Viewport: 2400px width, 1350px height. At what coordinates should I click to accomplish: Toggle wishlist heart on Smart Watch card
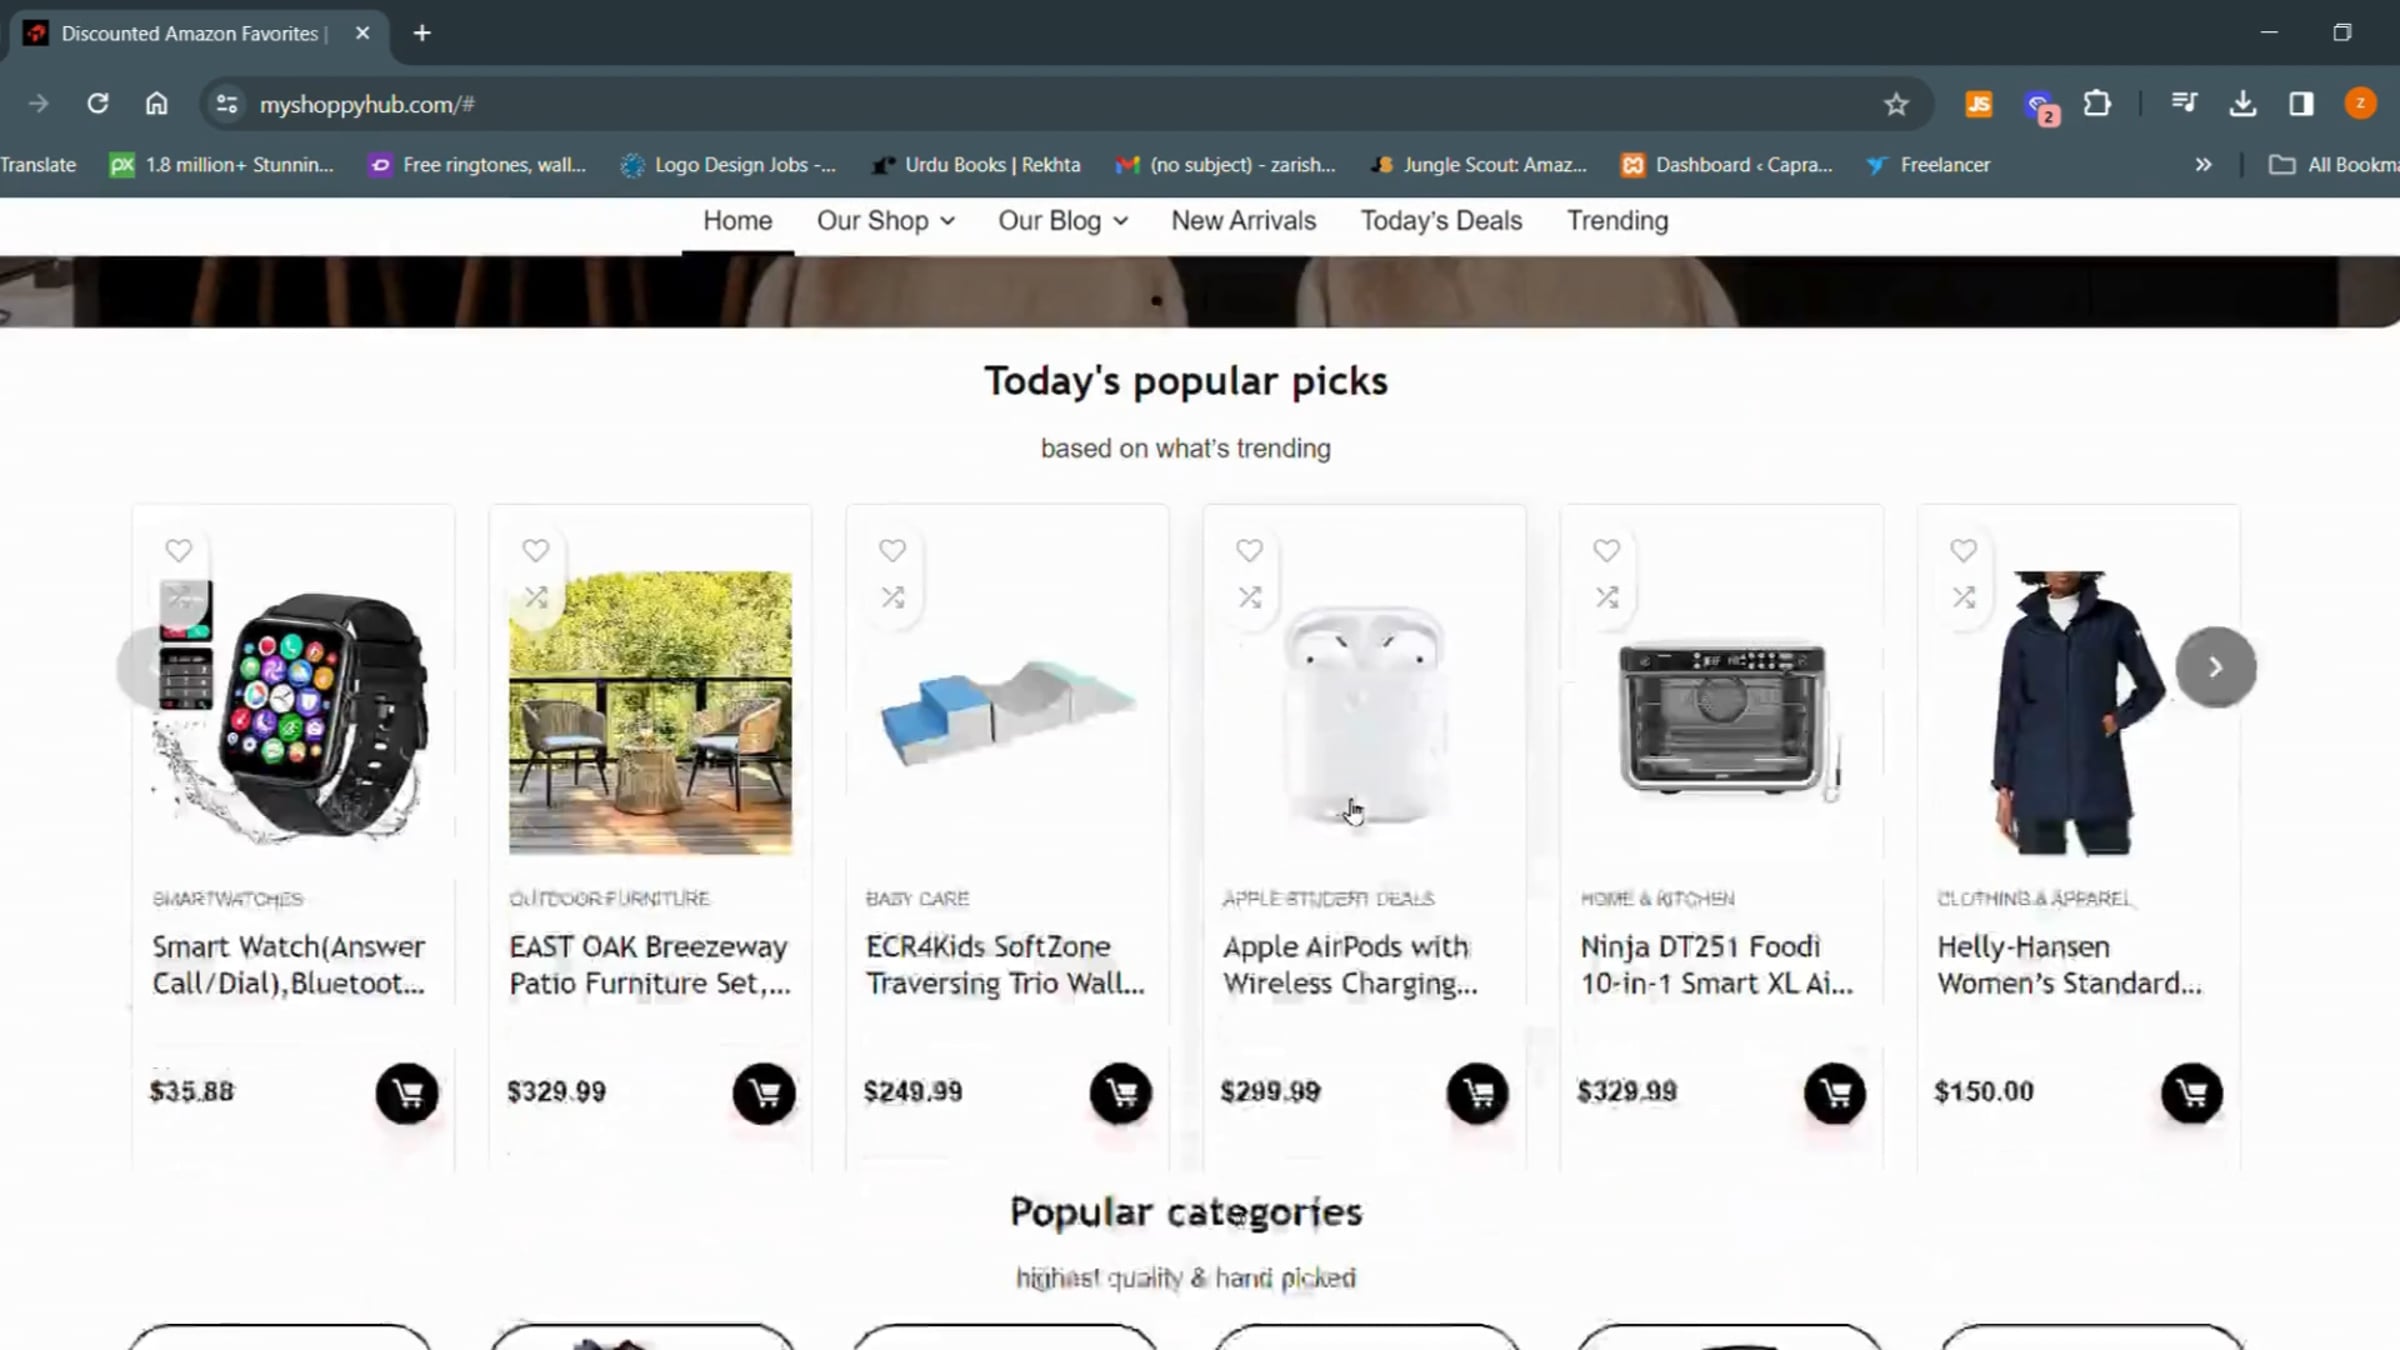(179, 550)
